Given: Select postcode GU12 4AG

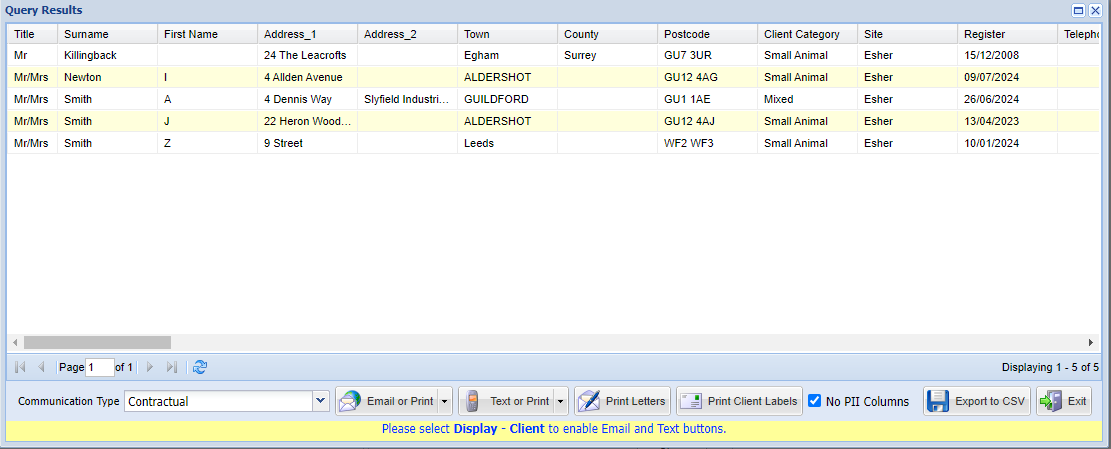Looking at the screenshot, I should [707, 77].
